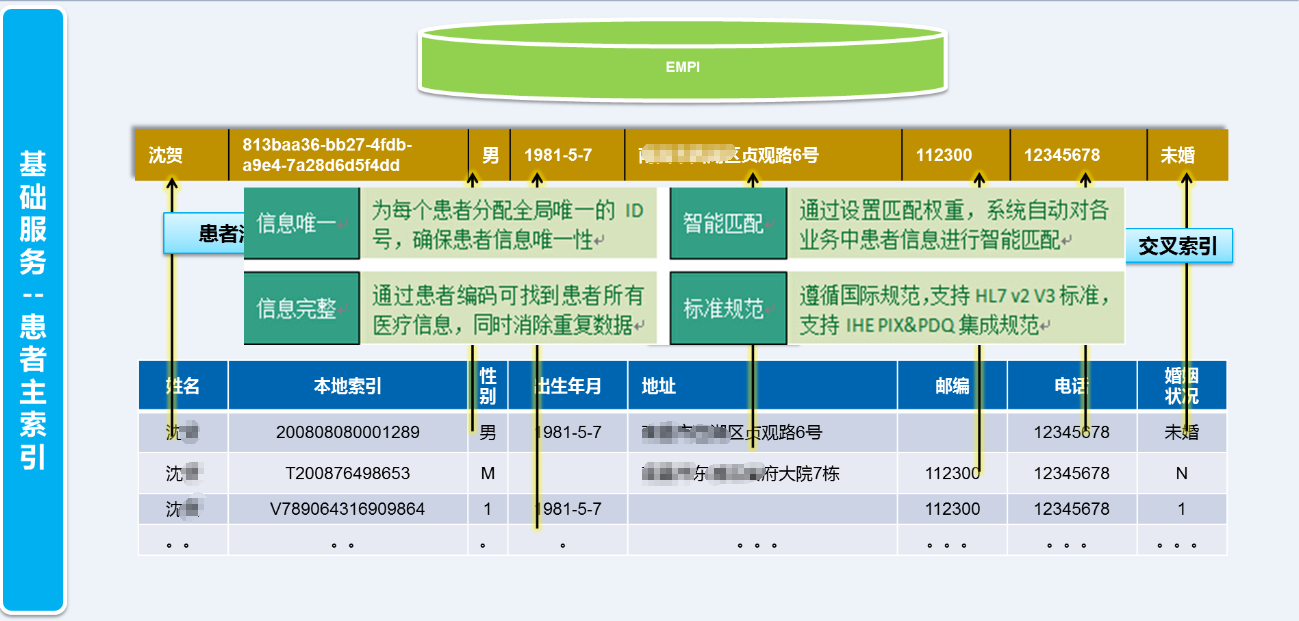Click the vertical 基础服务--患者主索引 sidebar banner

tap(33, 310)
